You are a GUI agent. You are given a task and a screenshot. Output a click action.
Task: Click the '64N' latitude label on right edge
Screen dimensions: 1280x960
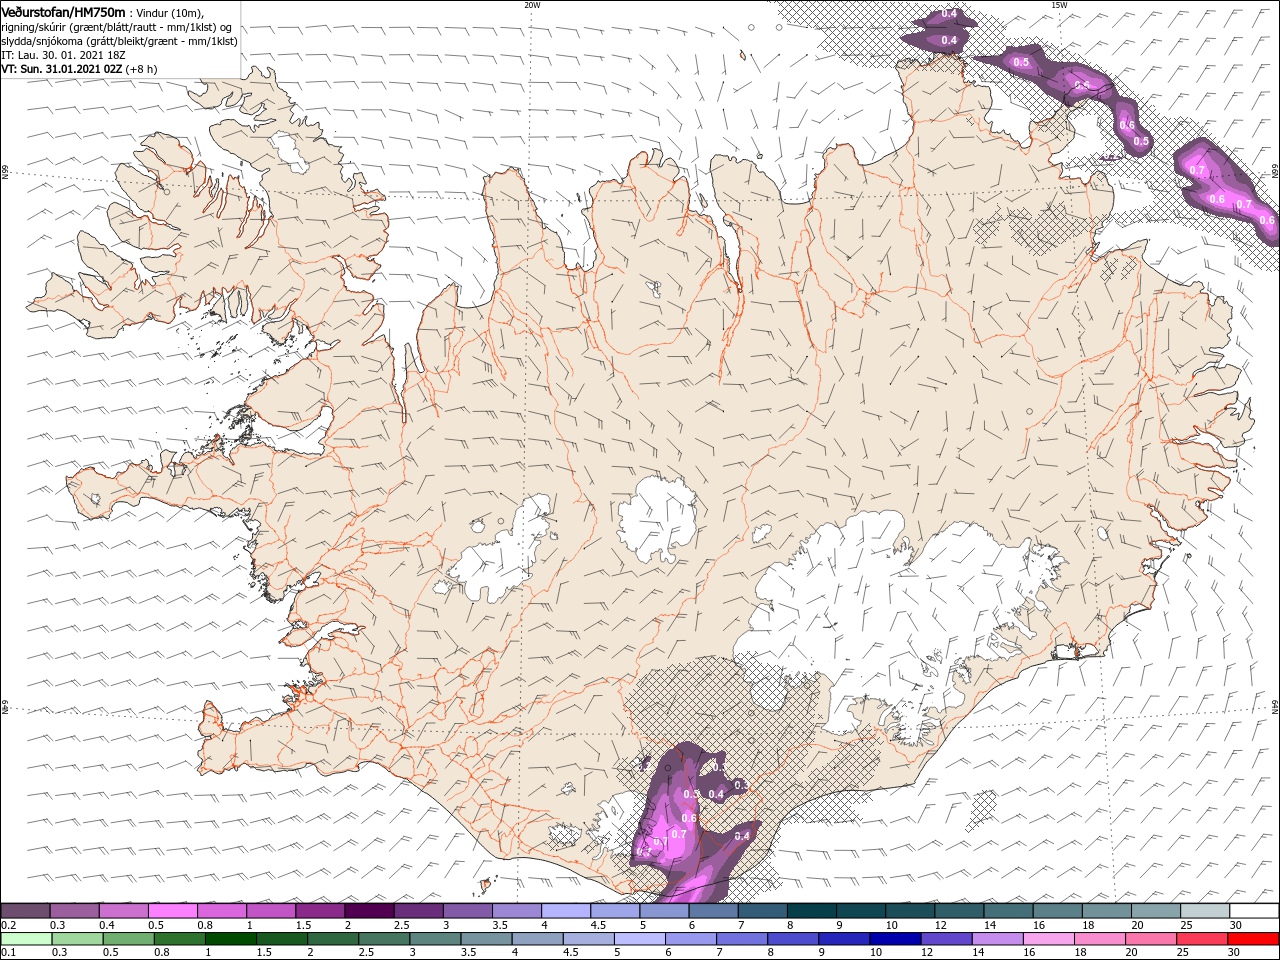[1275, 707]
